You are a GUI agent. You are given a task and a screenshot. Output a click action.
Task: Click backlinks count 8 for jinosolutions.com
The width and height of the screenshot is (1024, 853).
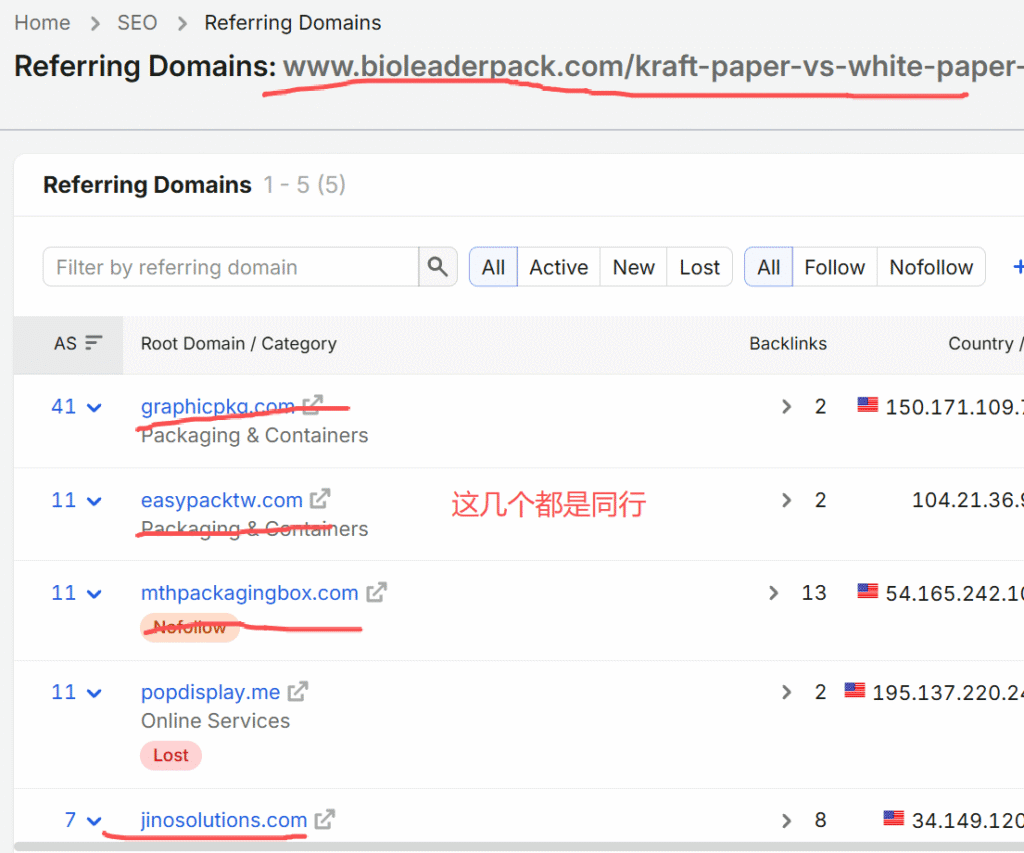820,820
